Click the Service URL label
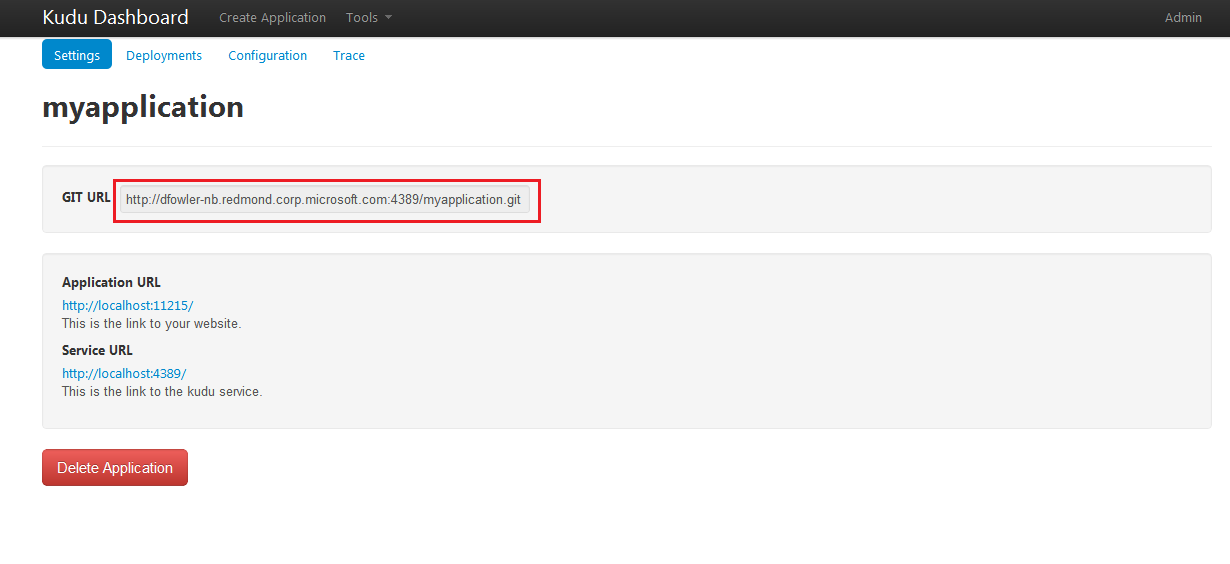1230x564 pixels. [97, 350]
